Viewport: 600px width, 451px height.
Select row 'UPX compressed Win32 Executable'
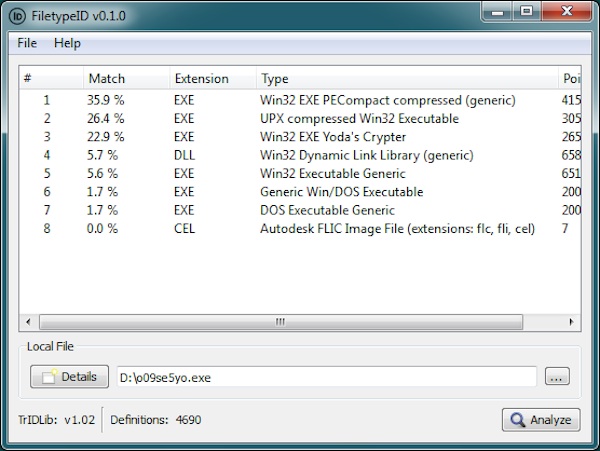(300, 119)
